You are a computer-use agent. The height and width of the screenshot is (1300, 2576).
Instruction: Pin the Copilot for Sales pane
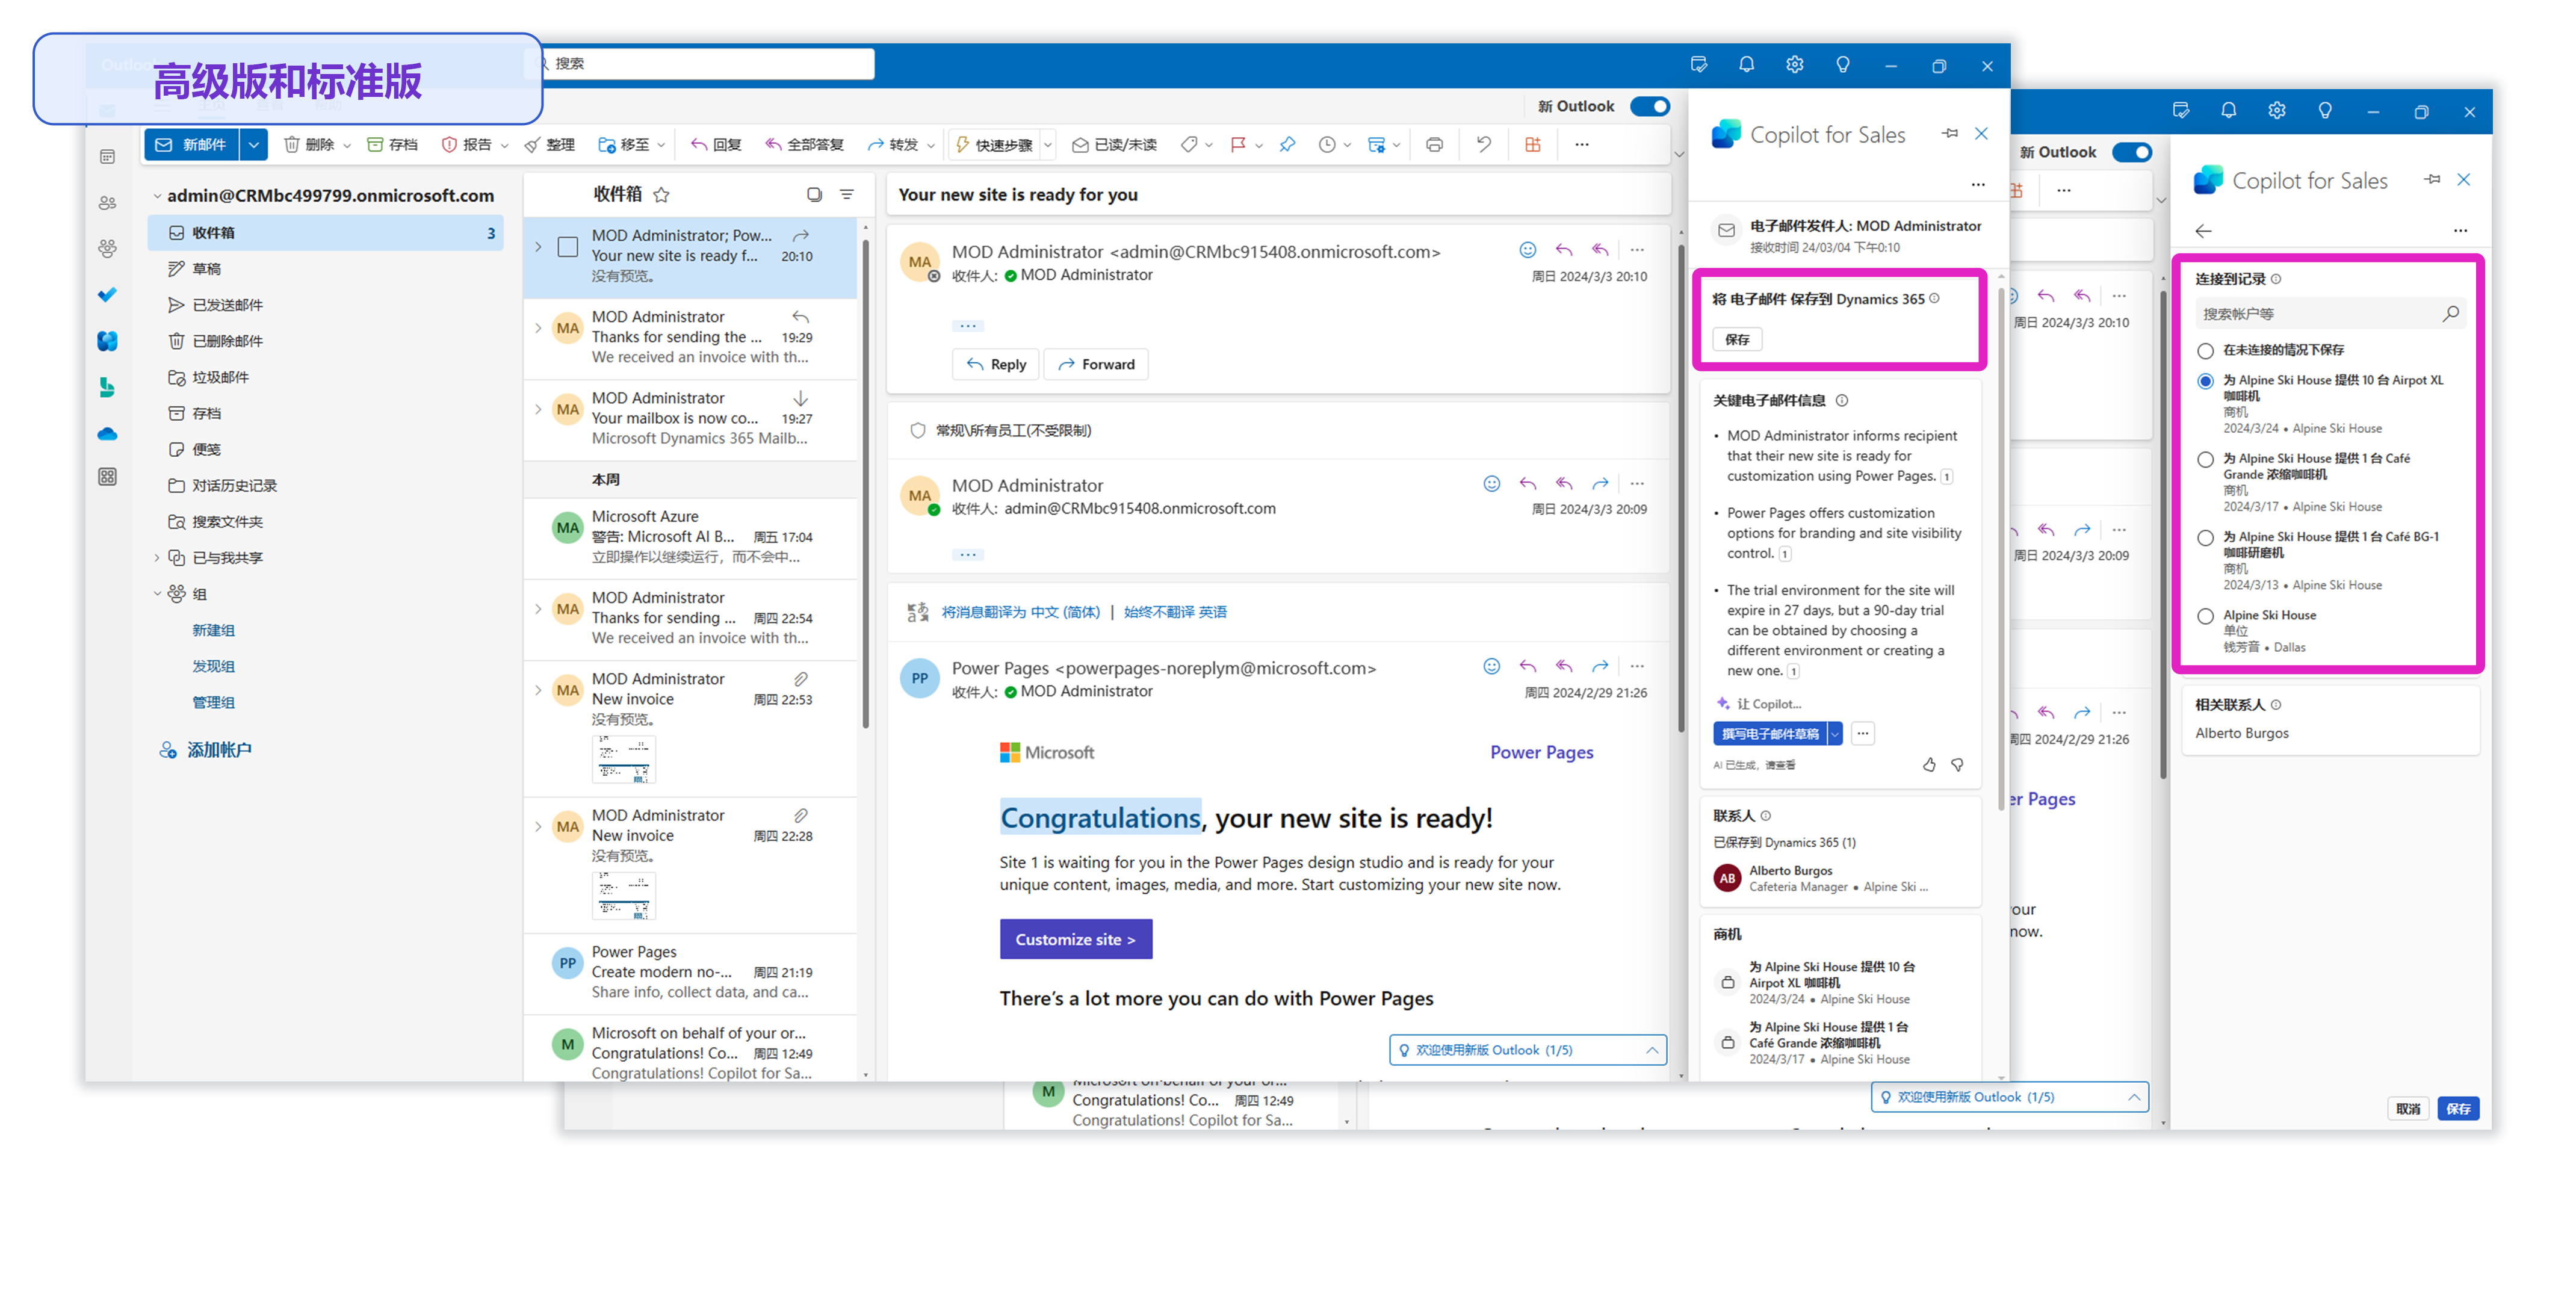click(1949, 133)
